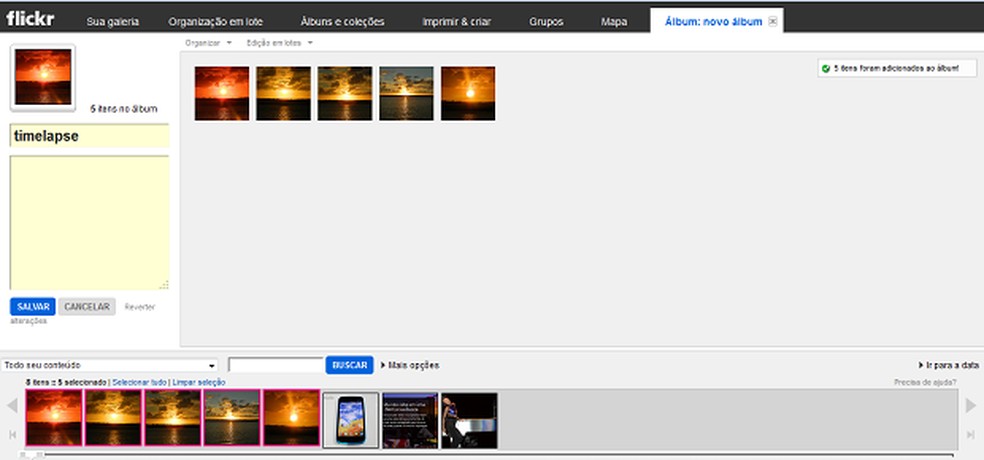Expand 'Ir para a data' option
Image resolution: width=984 pixels, height=460 pixels.
pos(948,365)
